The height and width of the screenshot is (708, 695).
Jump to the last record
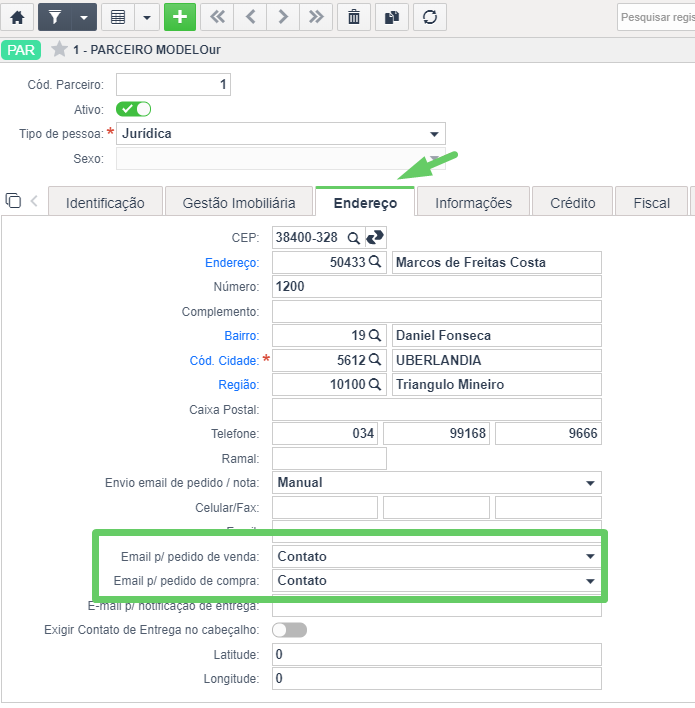[316, 17]
